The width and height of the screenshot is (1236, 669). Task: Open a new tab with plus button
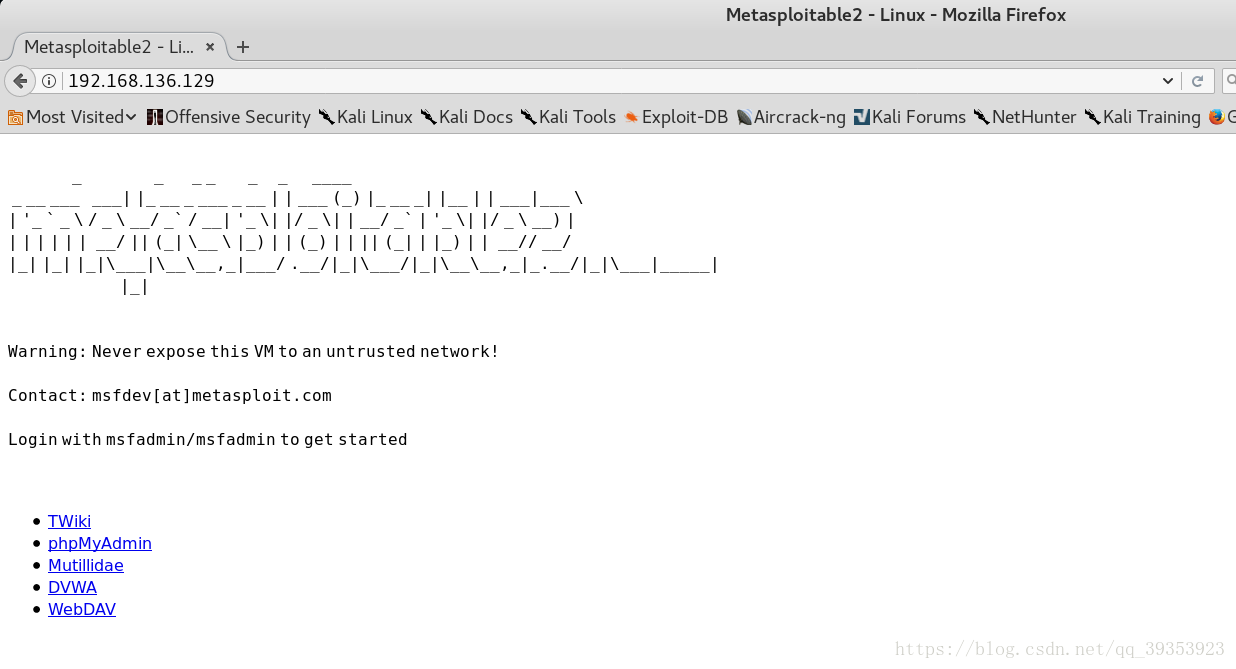pyautogui.click(x=243, y=47)
